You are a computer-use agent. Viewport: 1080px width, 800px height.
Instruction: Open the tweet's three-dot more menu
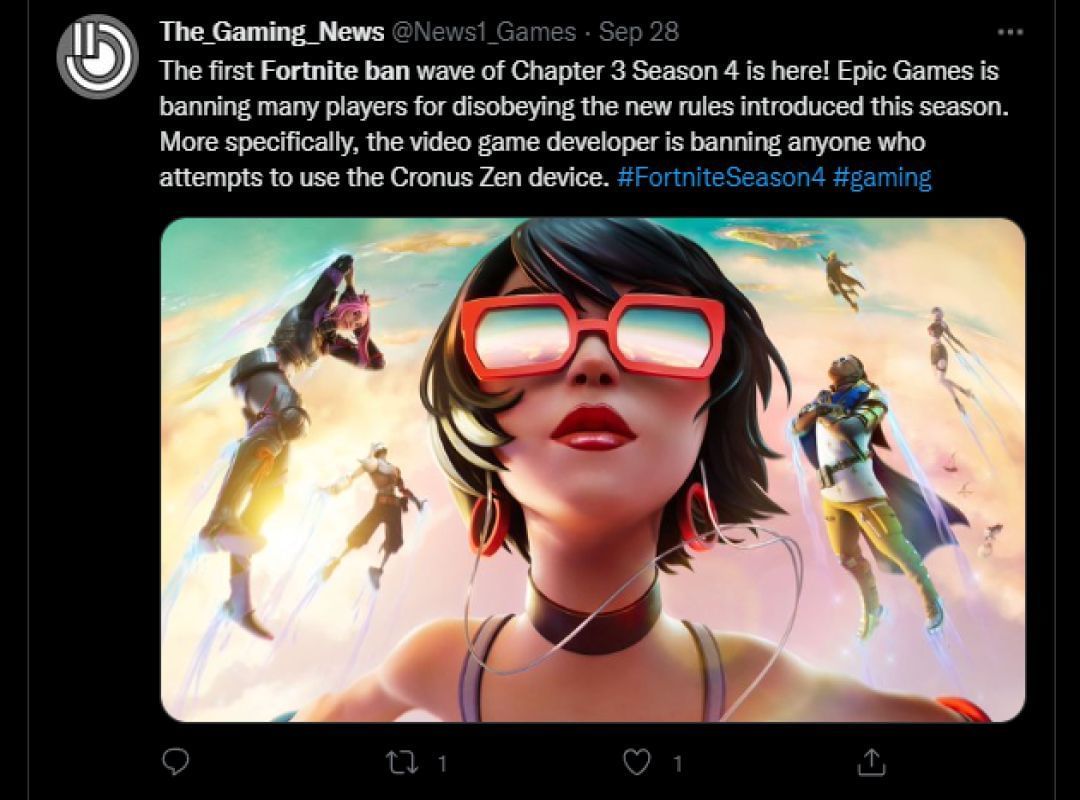pos(1010,32)
